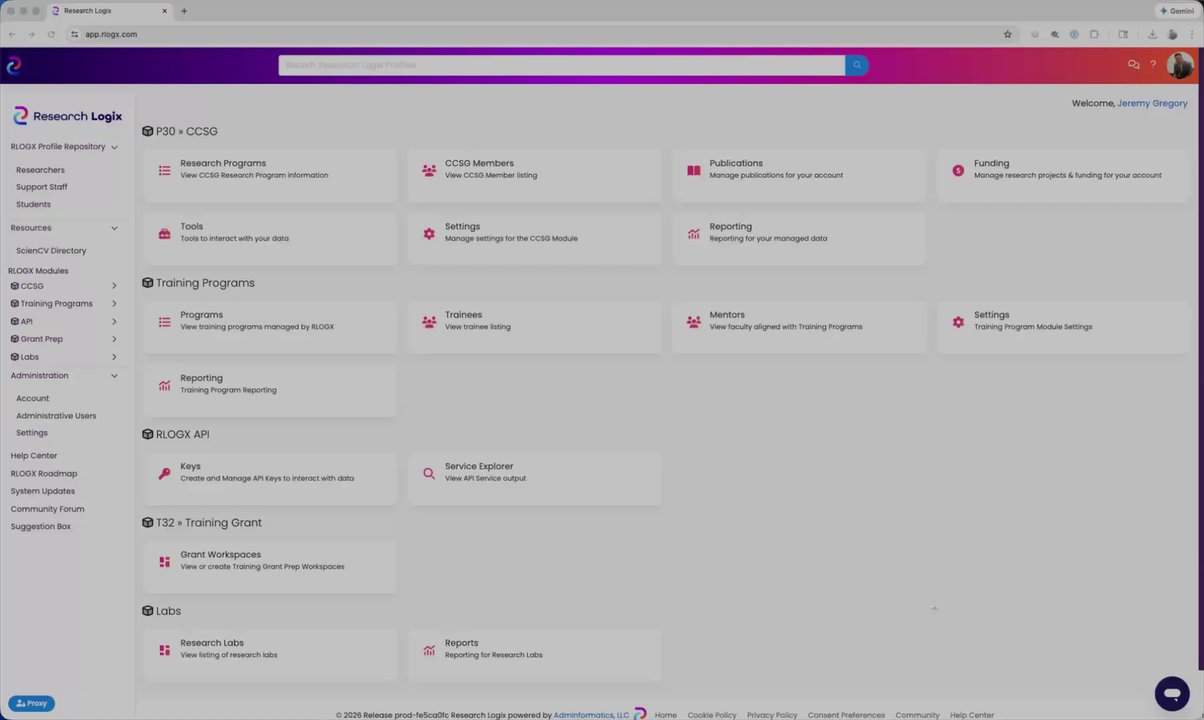
Task: Click the Proxy button
Action: click(31, 703)
